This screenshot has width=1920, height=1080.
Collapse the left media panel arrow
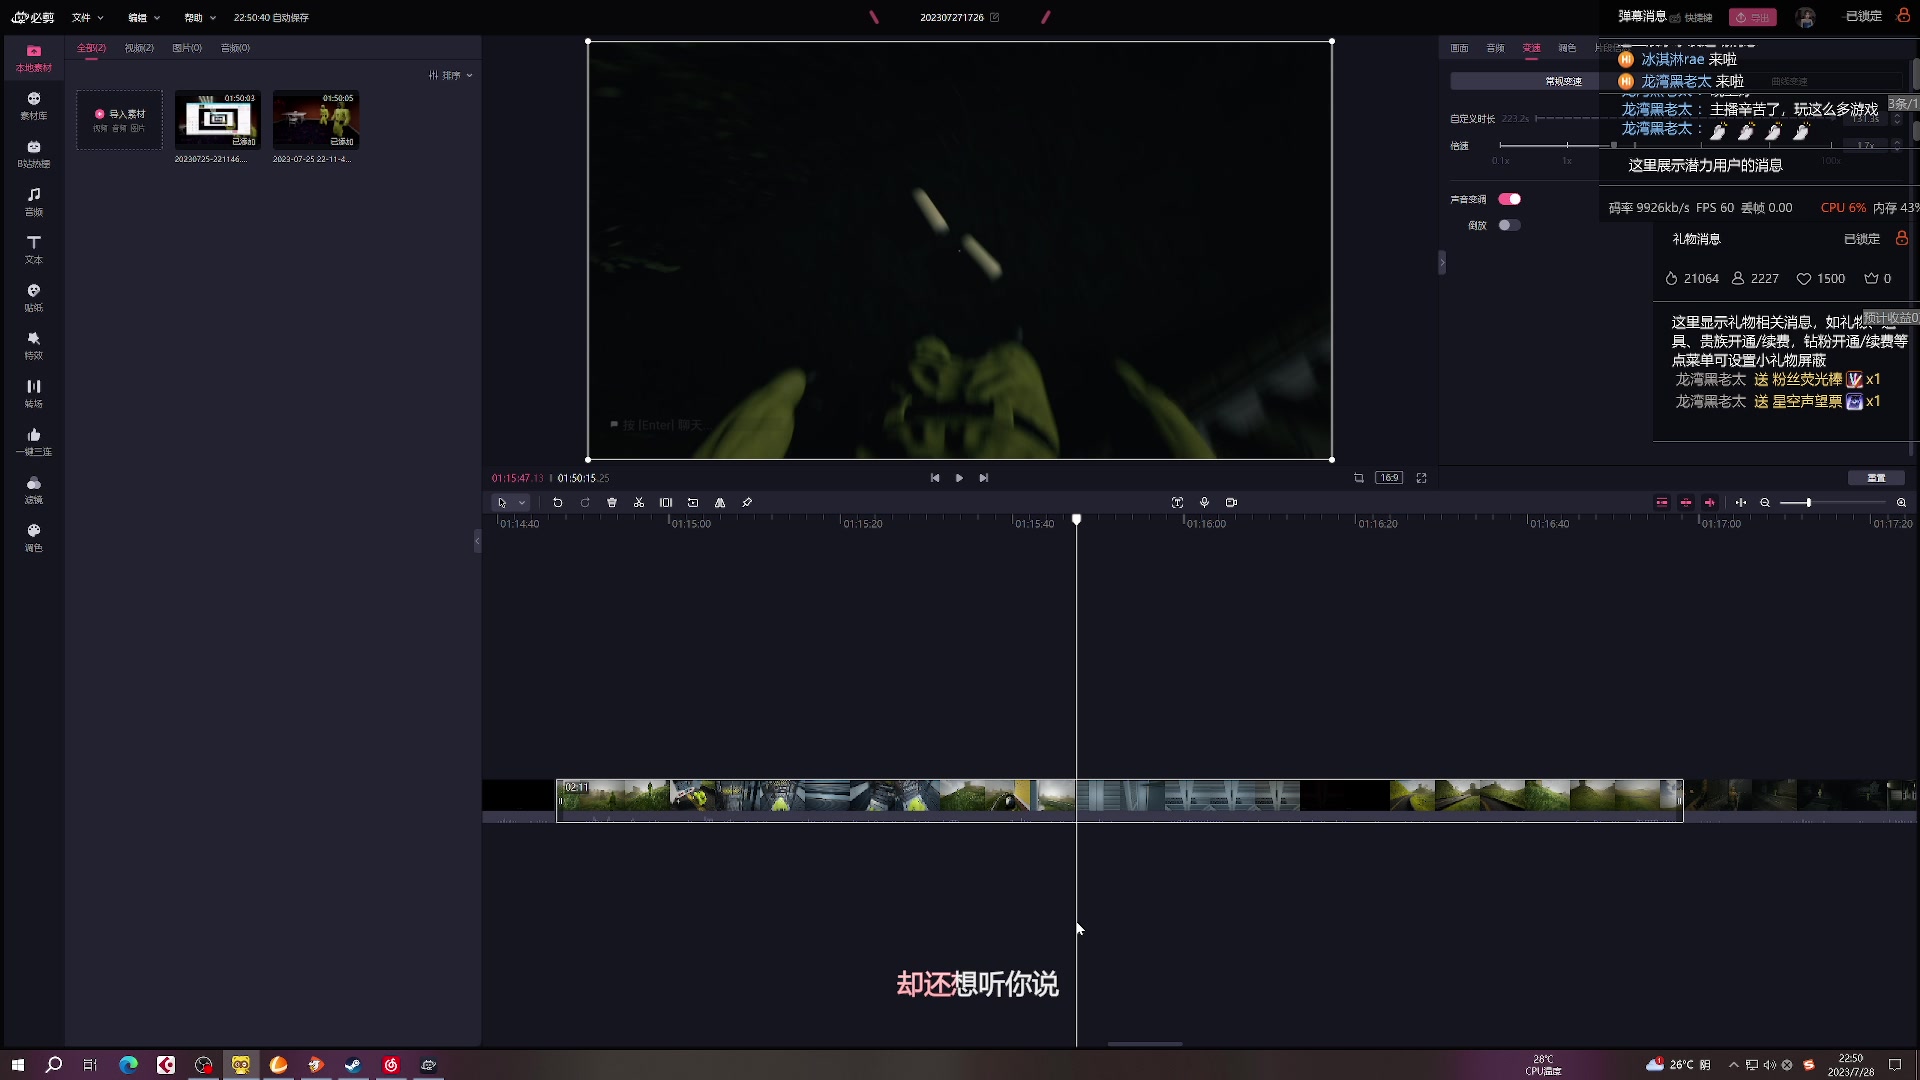click(477, 541)
